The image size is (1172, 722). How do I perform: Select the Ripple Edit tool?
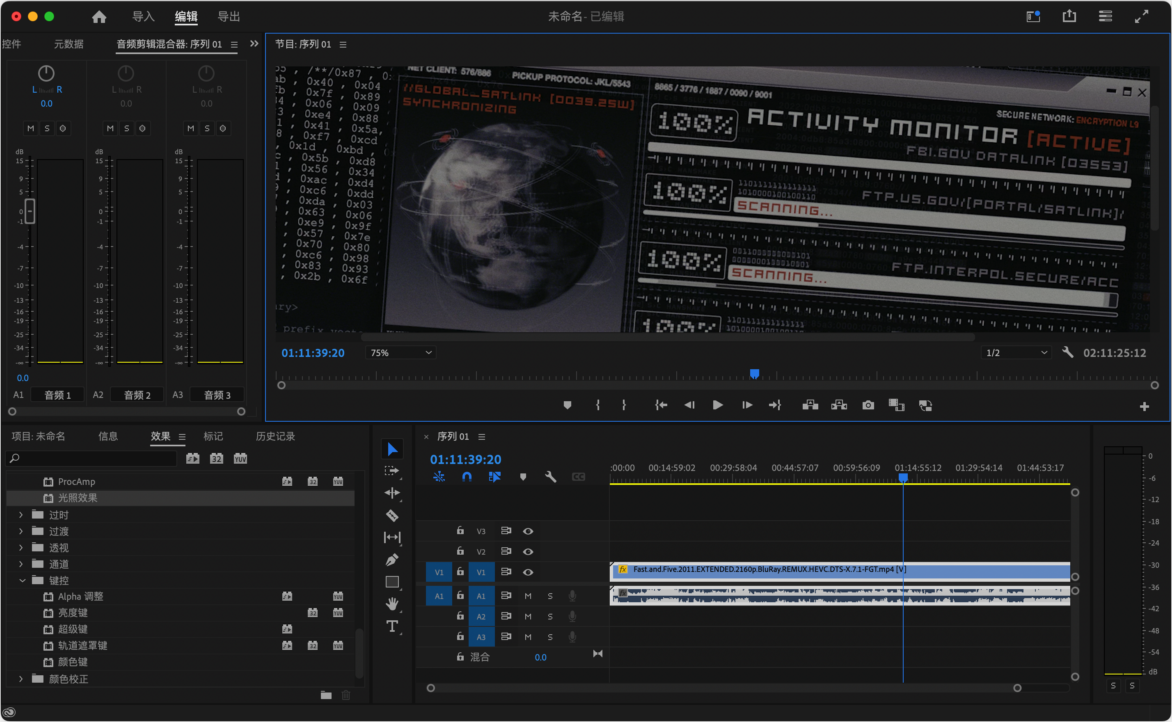click(x=392, y=493)
